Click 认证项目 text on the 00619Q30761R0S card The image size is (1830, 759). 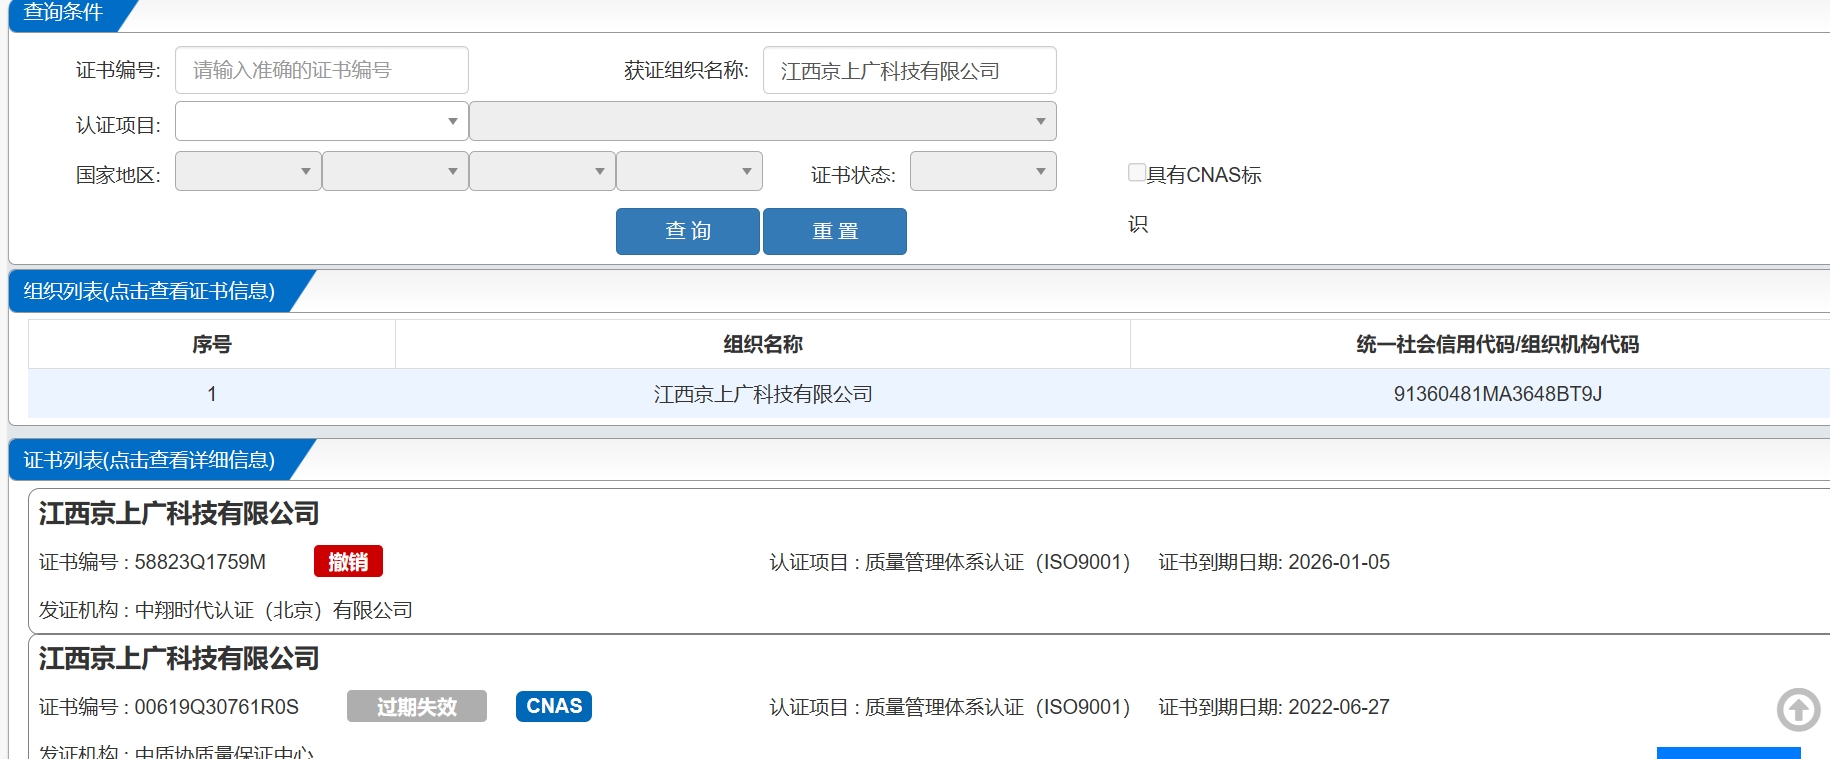pyautogui.click(x=950, y=707)
